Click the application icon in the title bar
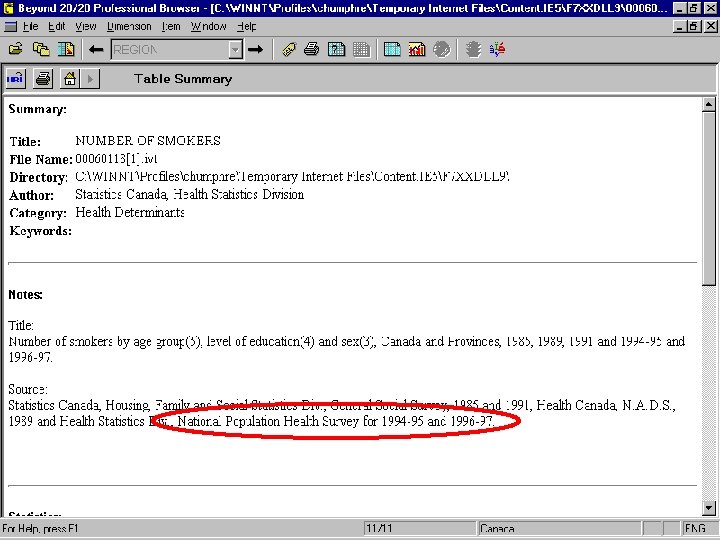Viewport: 720px width, 540px height. coord(9,8)
